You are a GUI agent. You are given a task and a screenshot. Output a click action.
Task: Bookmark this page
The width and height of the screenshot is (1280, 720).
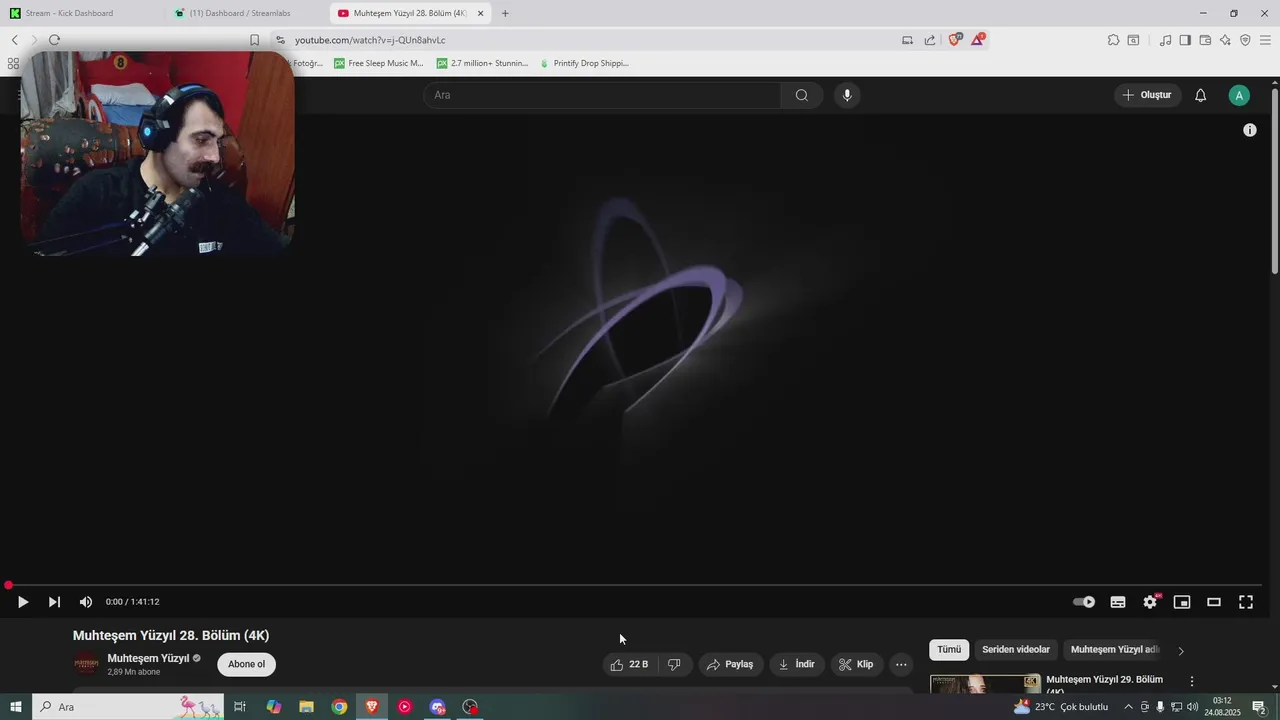(x=254, y=40)
